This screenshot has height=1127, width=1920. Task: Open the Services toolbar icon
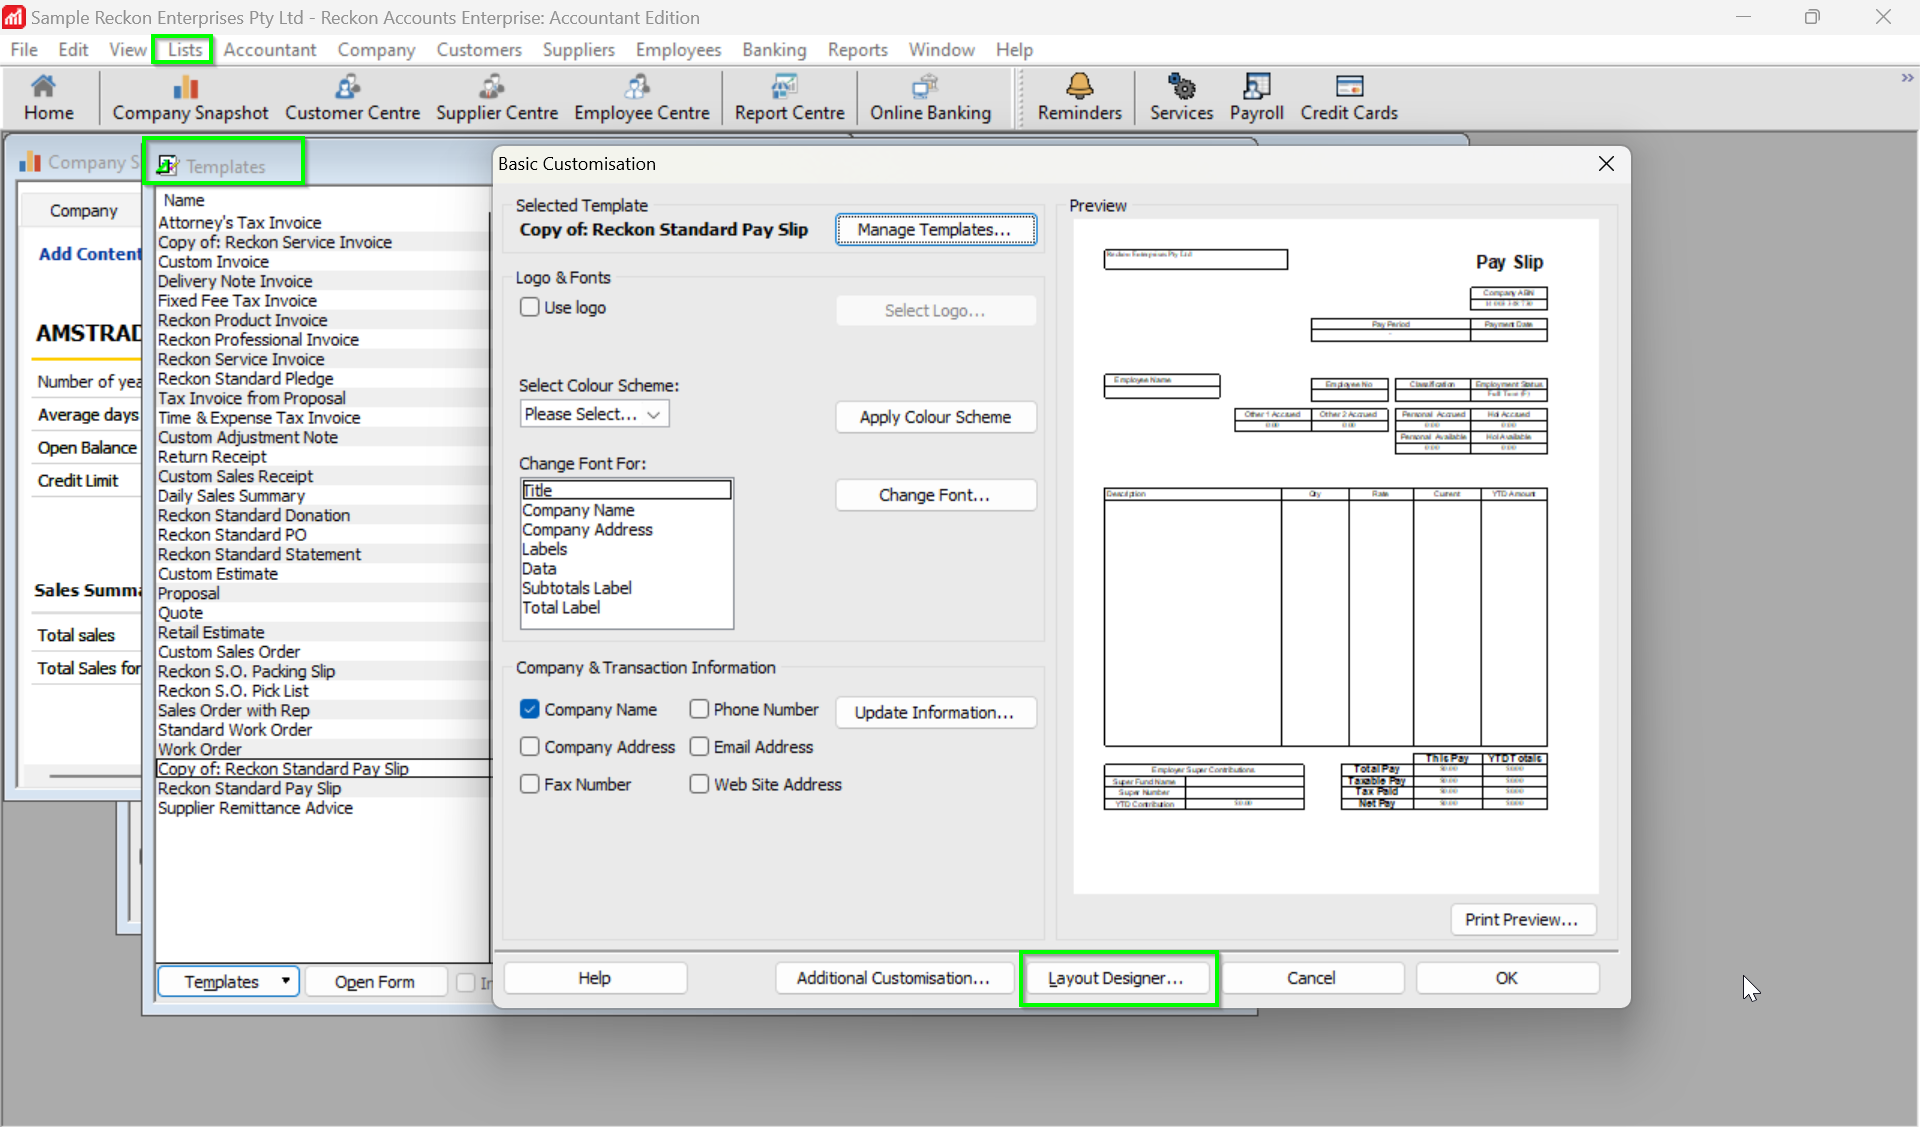[1181, 98]
